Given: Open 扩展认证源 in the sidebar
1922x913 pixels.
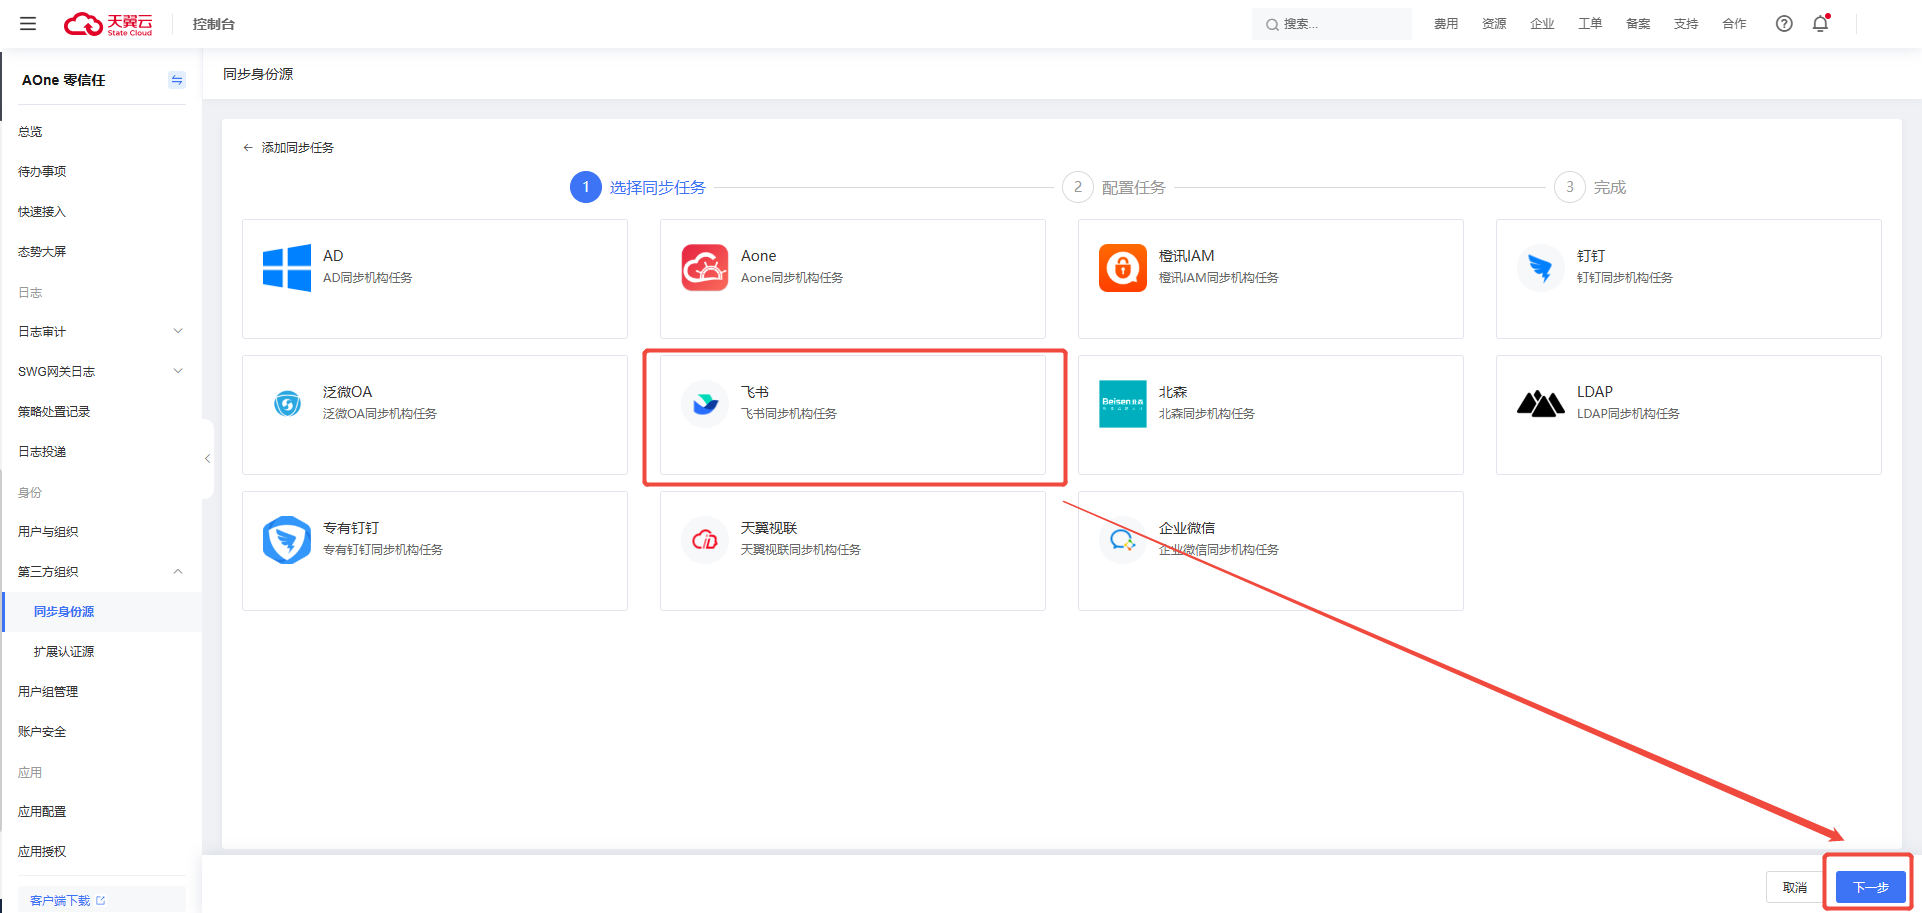Looking at the screenshot, I should click(x=64, y=652).
